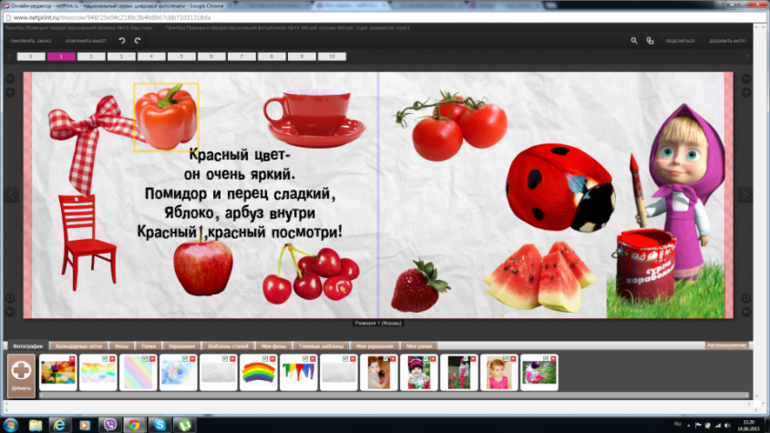Open the Рамки tab
Viewport: 770px width, 433px height.
[x=148, y=345]
